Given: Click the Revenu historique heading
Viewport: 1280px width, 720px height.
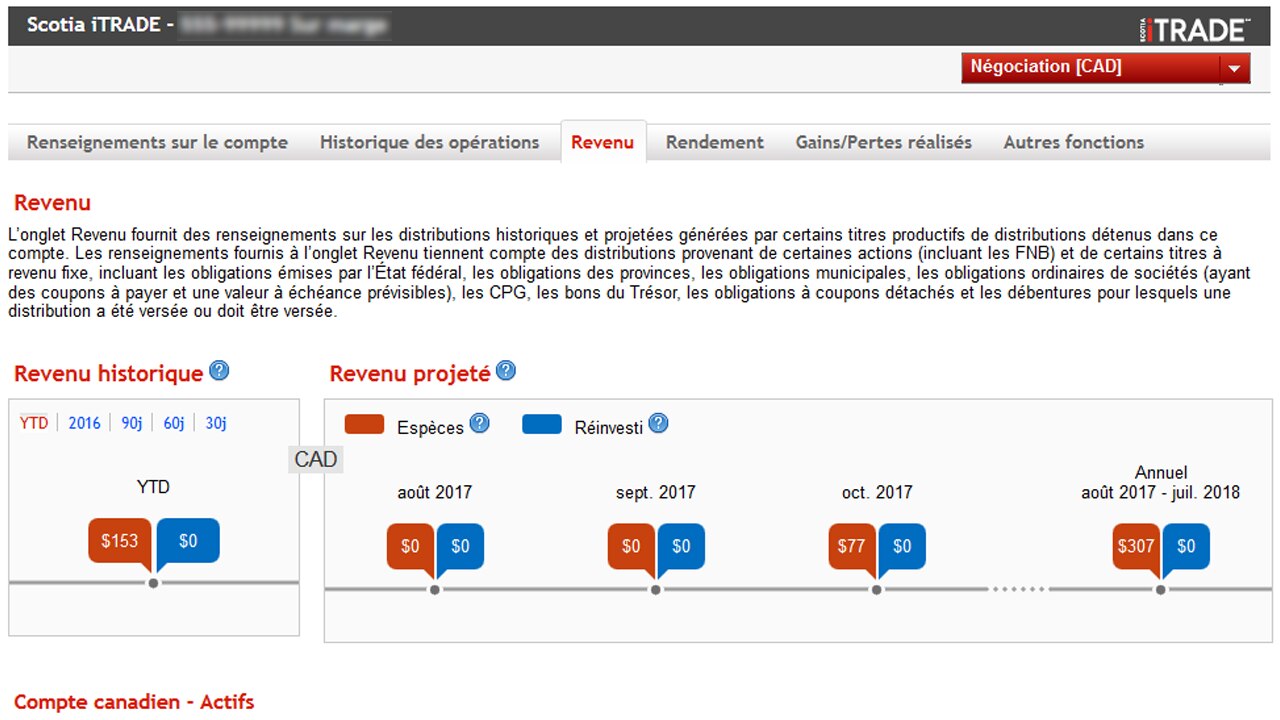Looking at the screenshot, I should click(x=109, y=374).
